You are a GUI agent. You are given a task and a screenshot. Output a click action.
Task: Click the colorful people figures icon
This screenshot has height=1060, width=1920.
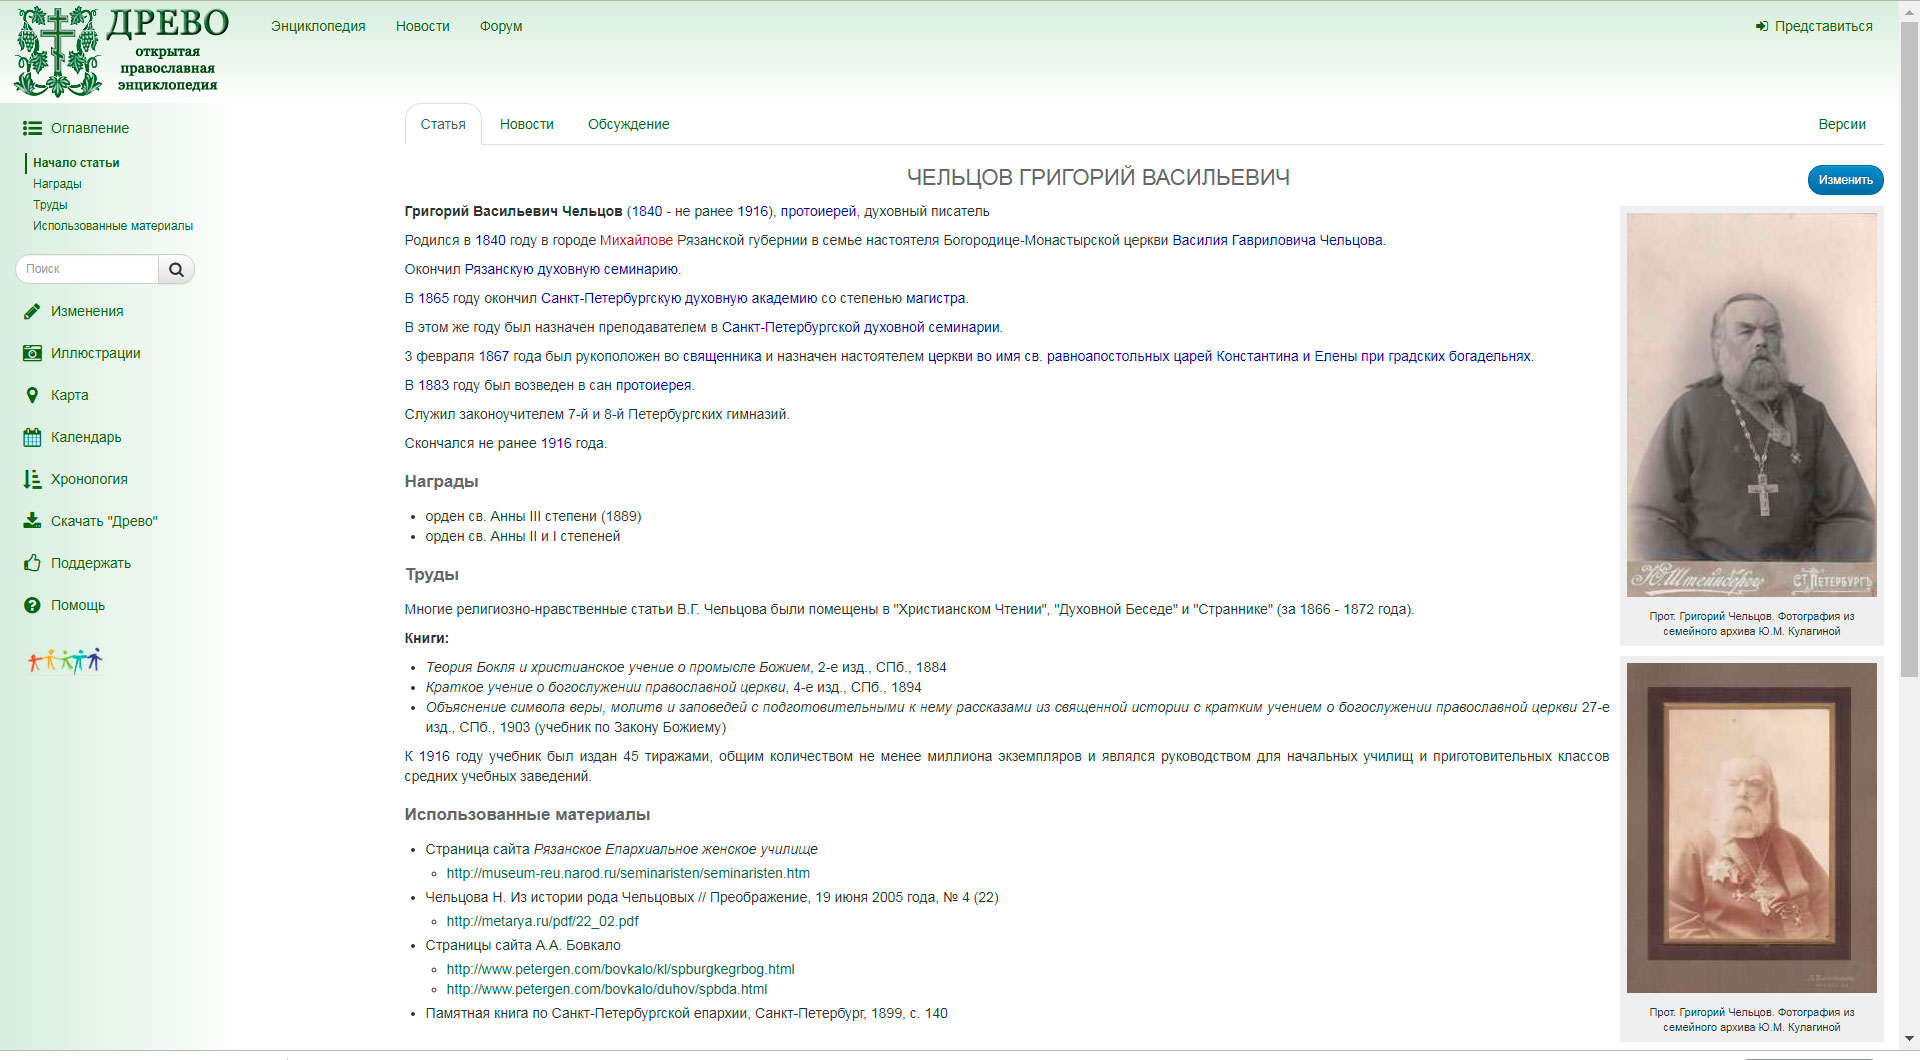pyautogui.click(x=65, y=660)
